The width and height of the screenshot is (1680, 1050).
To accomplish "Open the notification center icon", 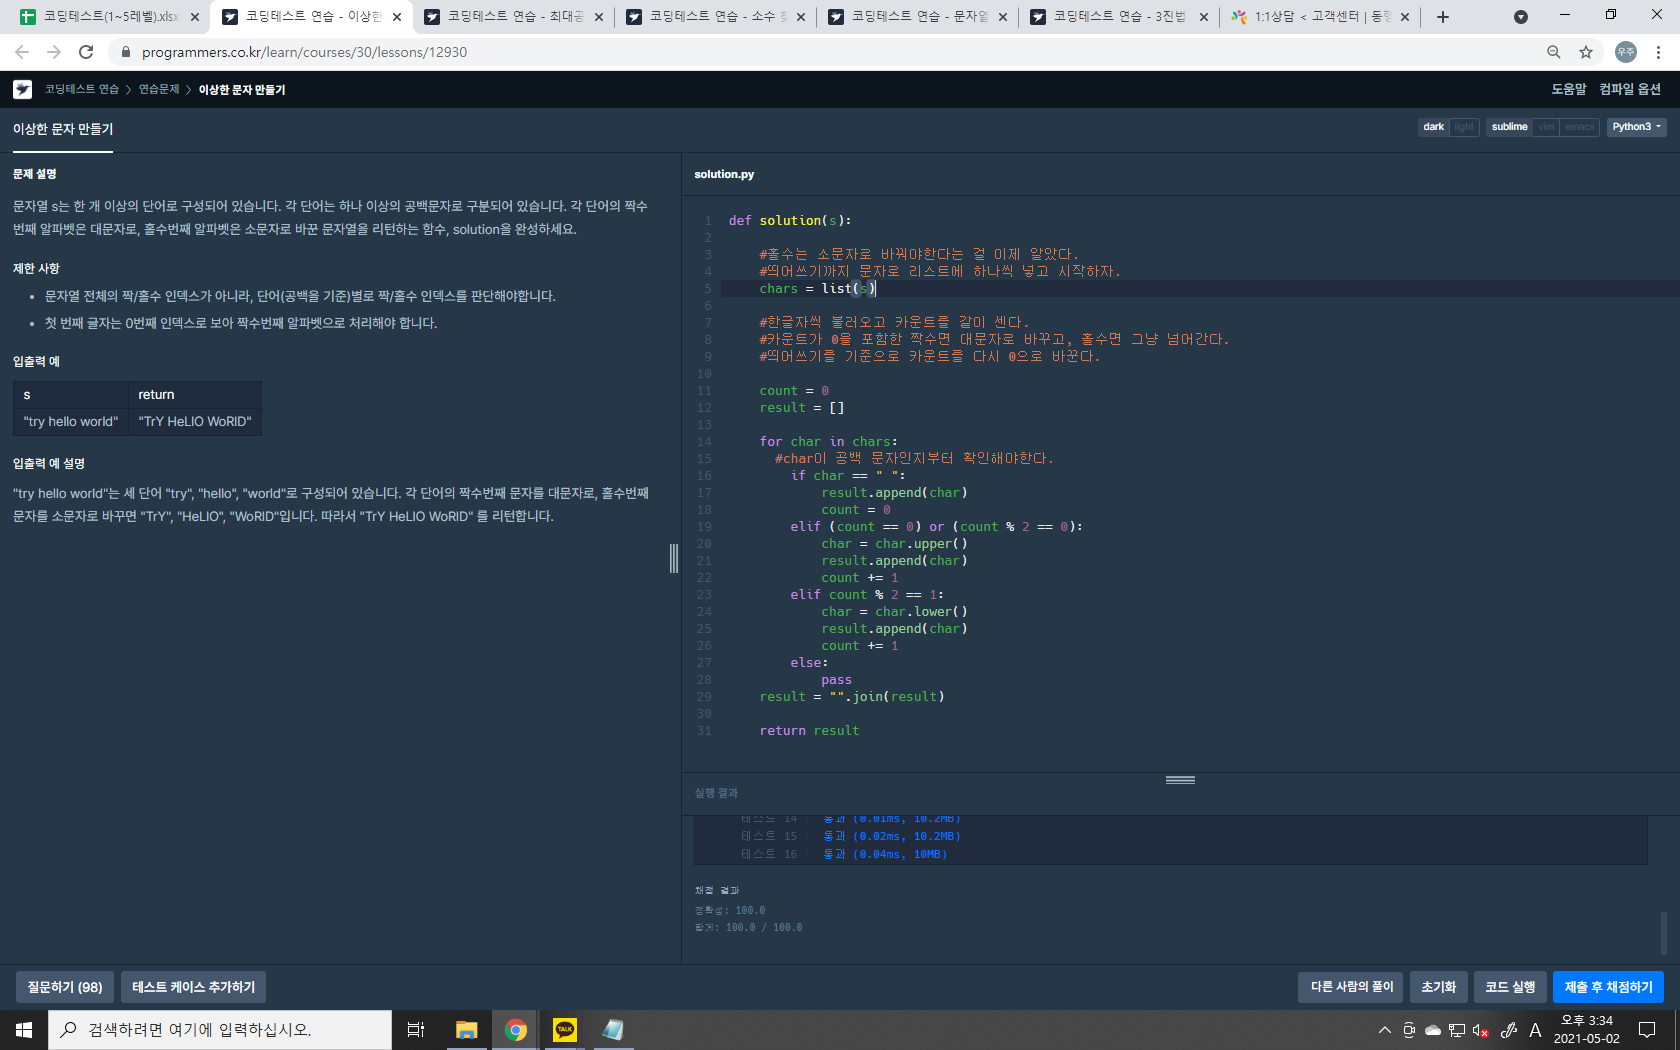I will (x=1647, y=1030).
